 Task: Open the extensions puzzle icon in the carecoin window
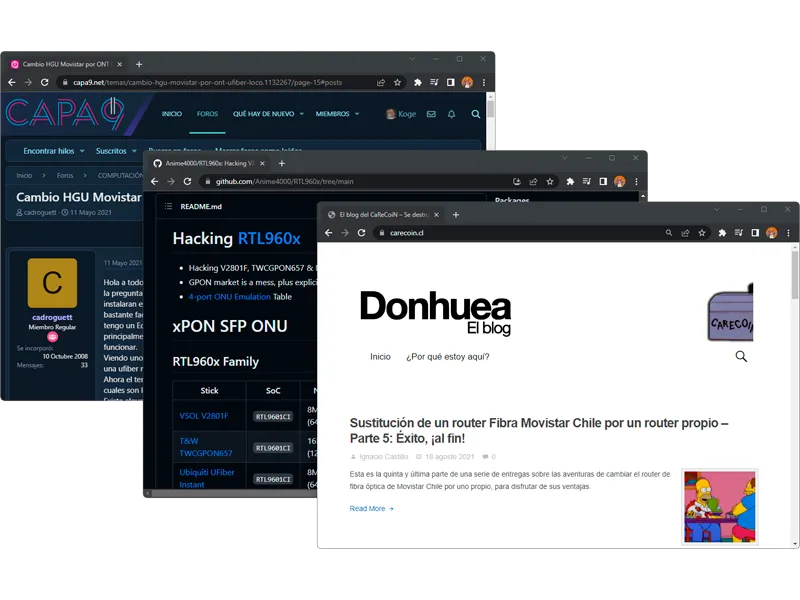click(722, 233)
